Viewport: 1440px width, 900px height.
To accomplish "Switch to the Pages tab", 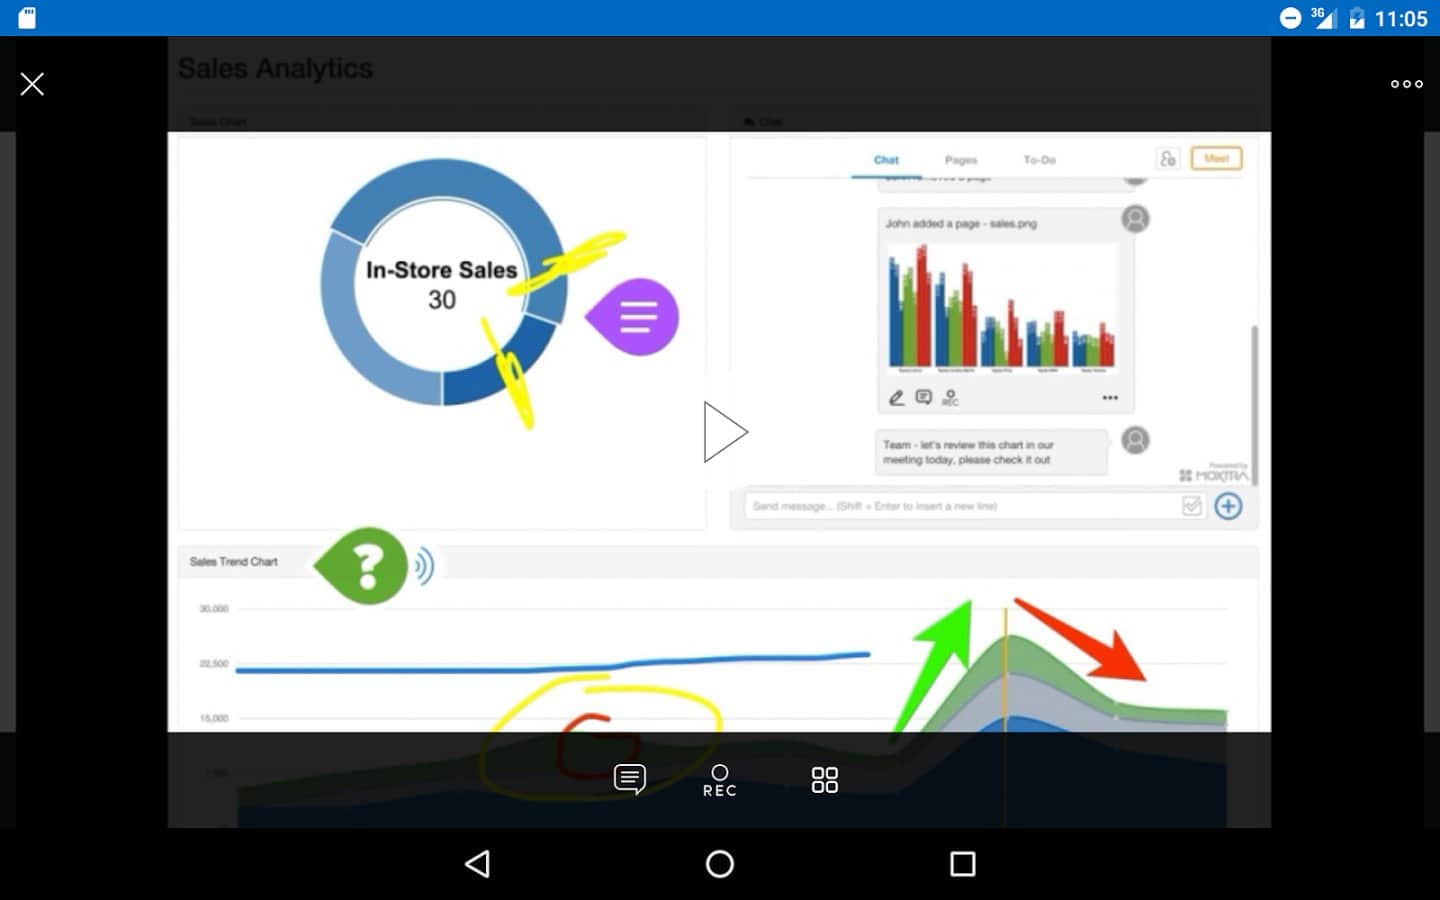I will (961, 160).
